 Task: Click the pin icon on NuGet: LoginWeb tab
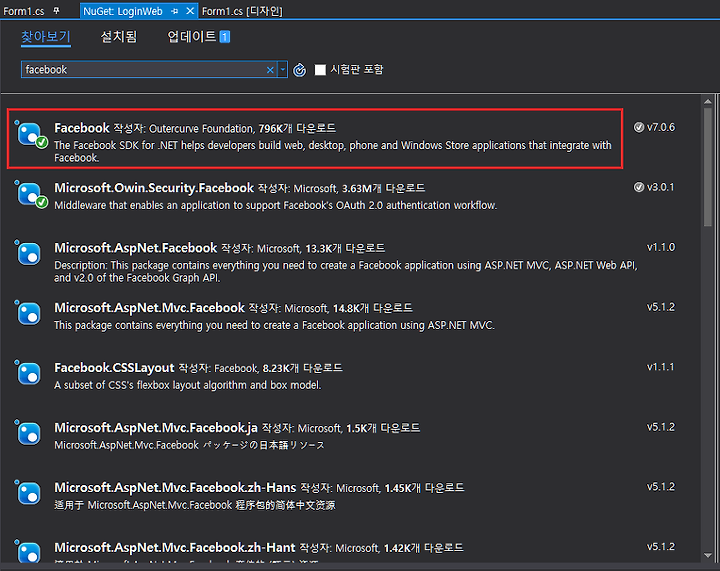tap(174, 11)
